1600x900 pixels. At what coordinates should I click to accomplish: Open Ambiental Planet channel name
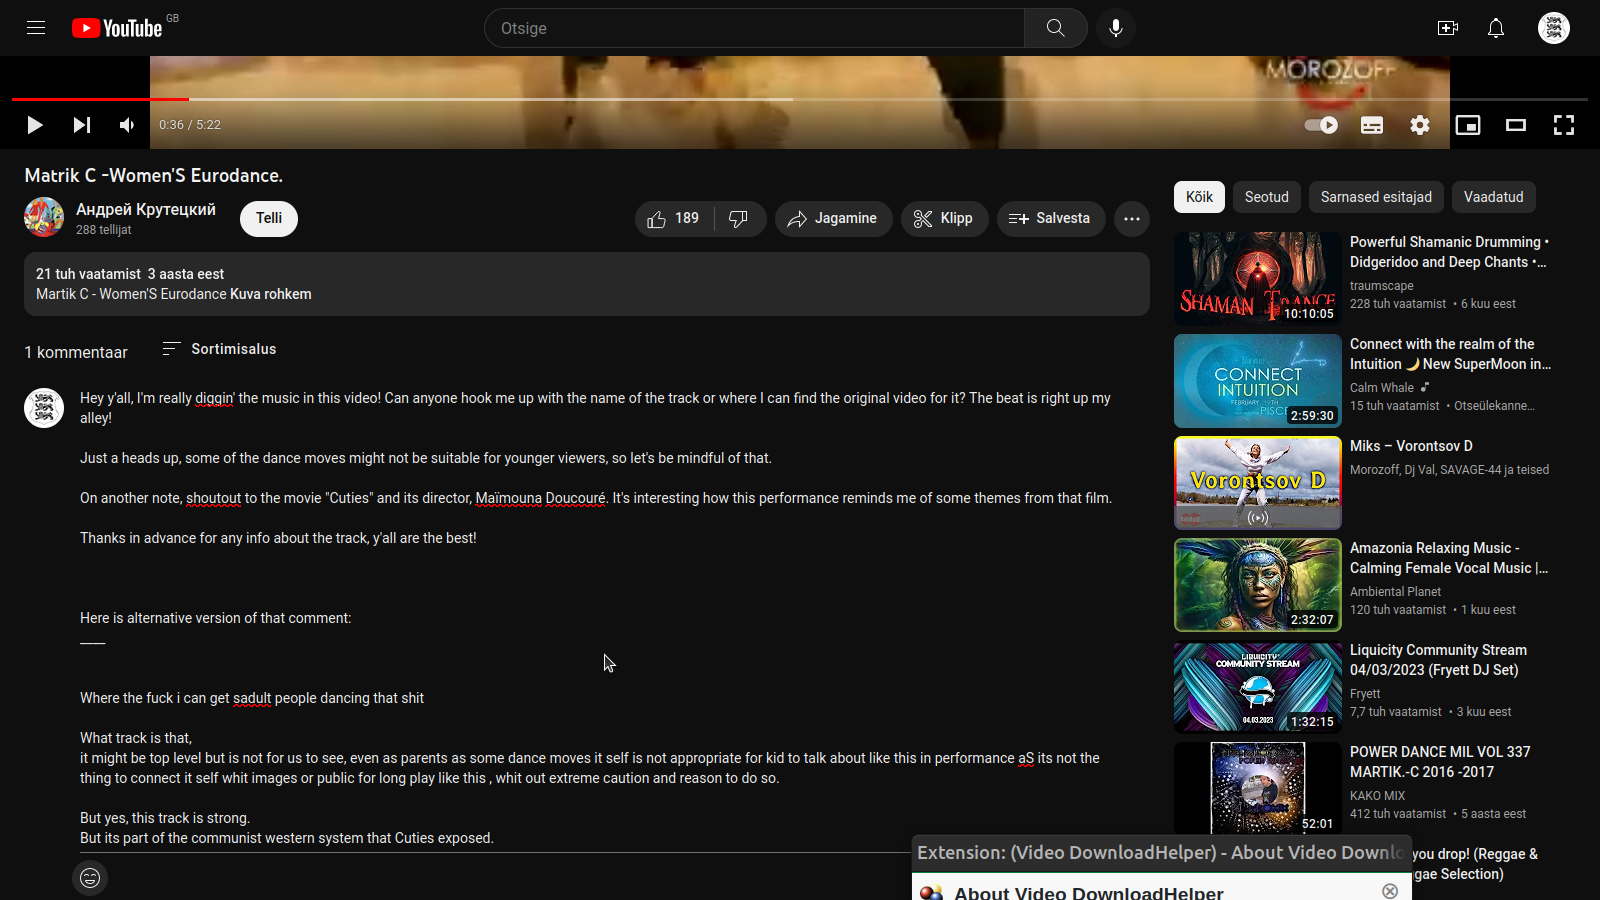pyautogui.click(x=1395, y=592)
